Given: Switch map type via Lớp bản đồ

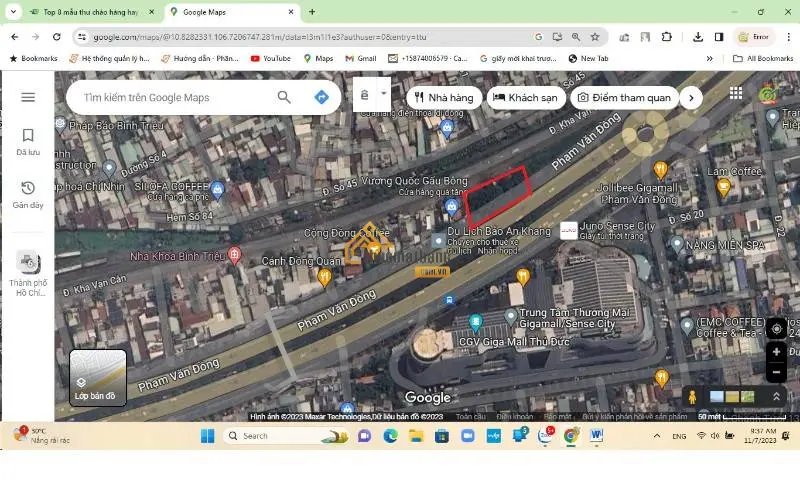Looking at the screenshot, I should [98, 377].
